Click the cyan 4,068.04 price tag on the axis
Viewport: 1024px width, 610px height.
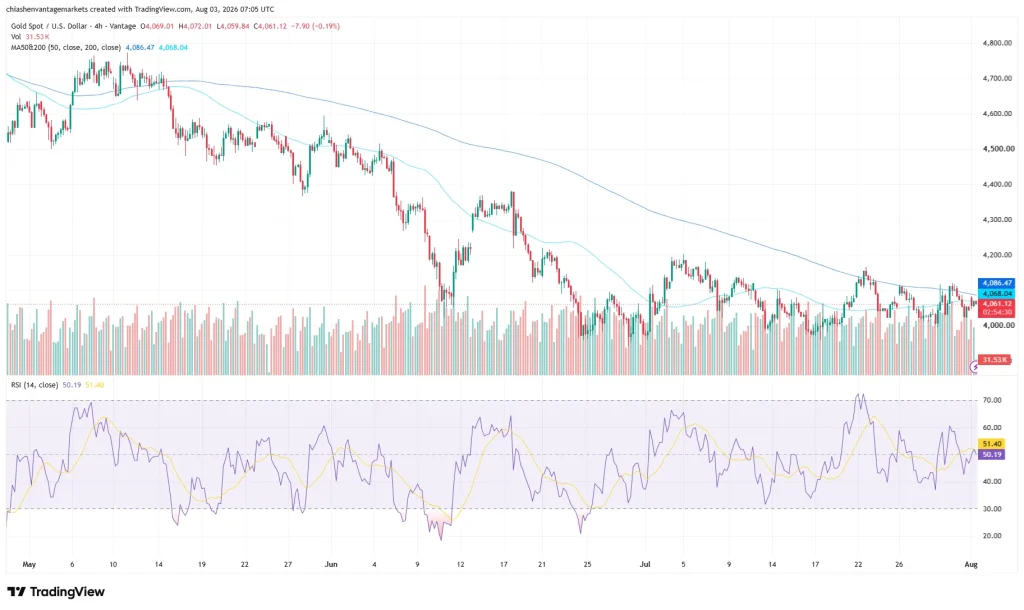[997, 294]
